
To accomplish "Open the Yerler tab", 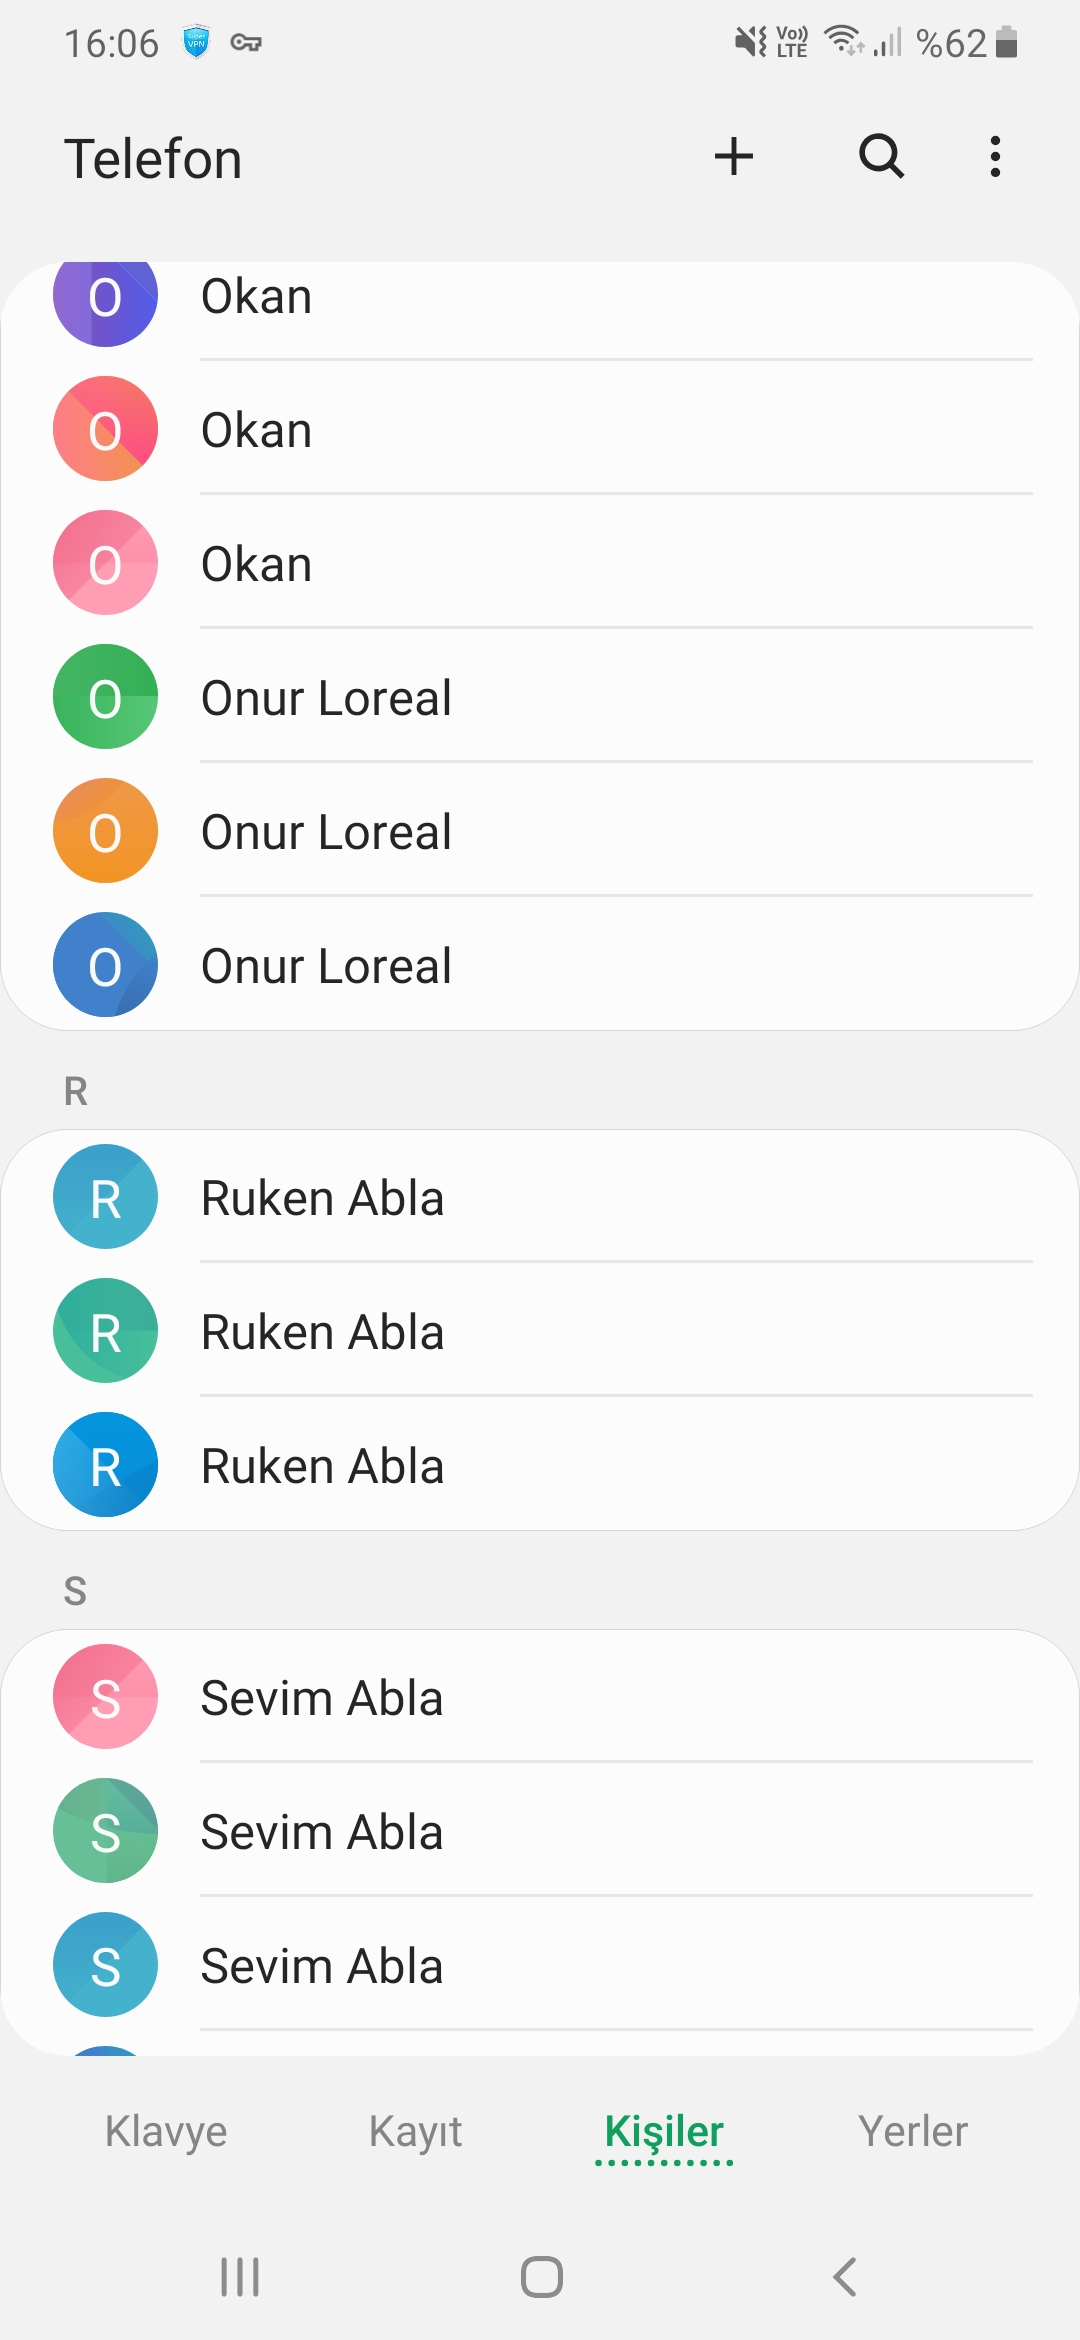I will coord(913,2131).
